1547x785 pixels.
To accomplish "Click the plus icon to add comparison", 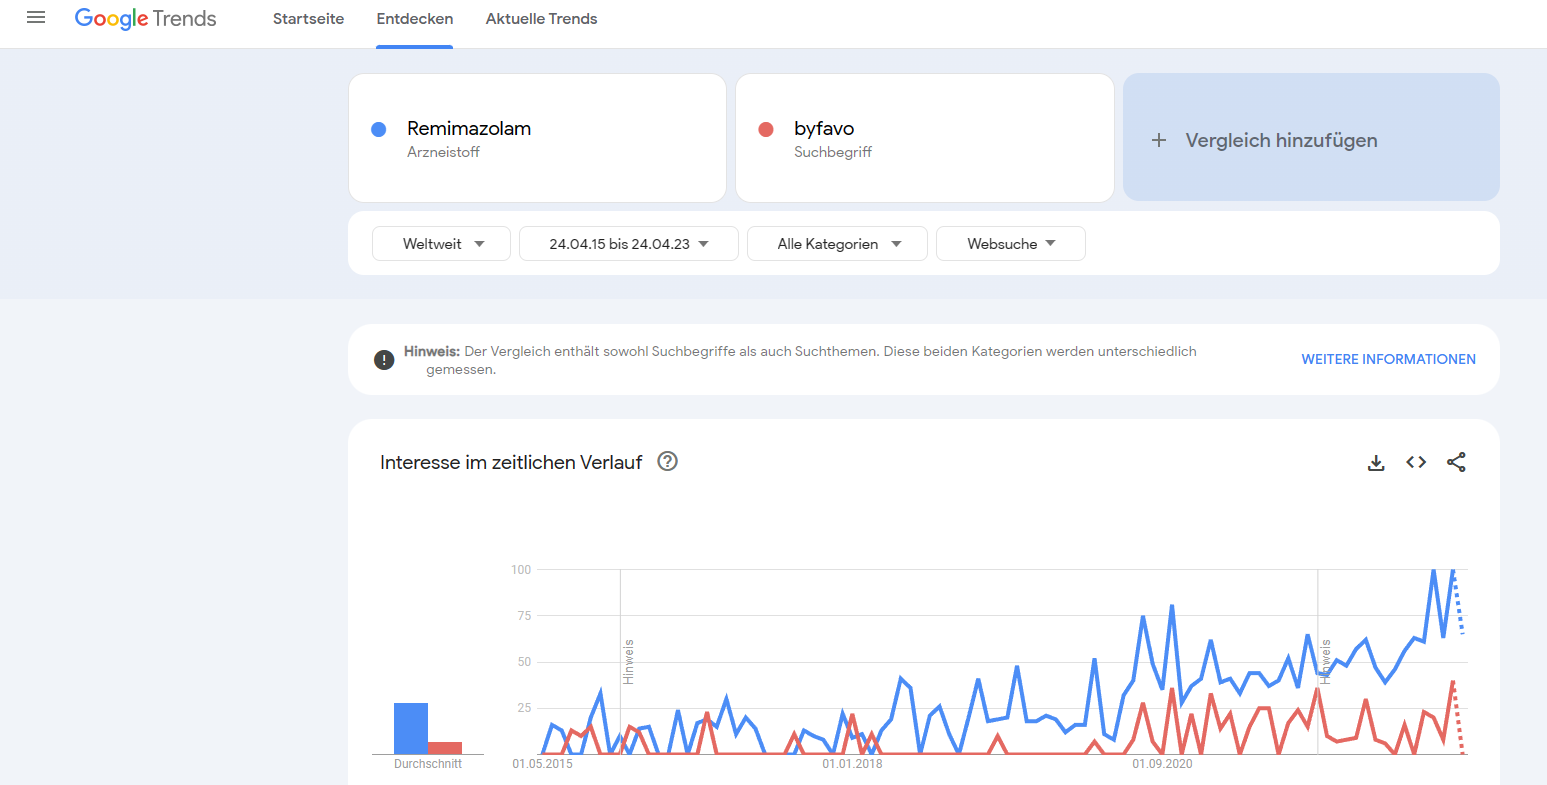I will pyautogui.click(x=1159, y=140).
